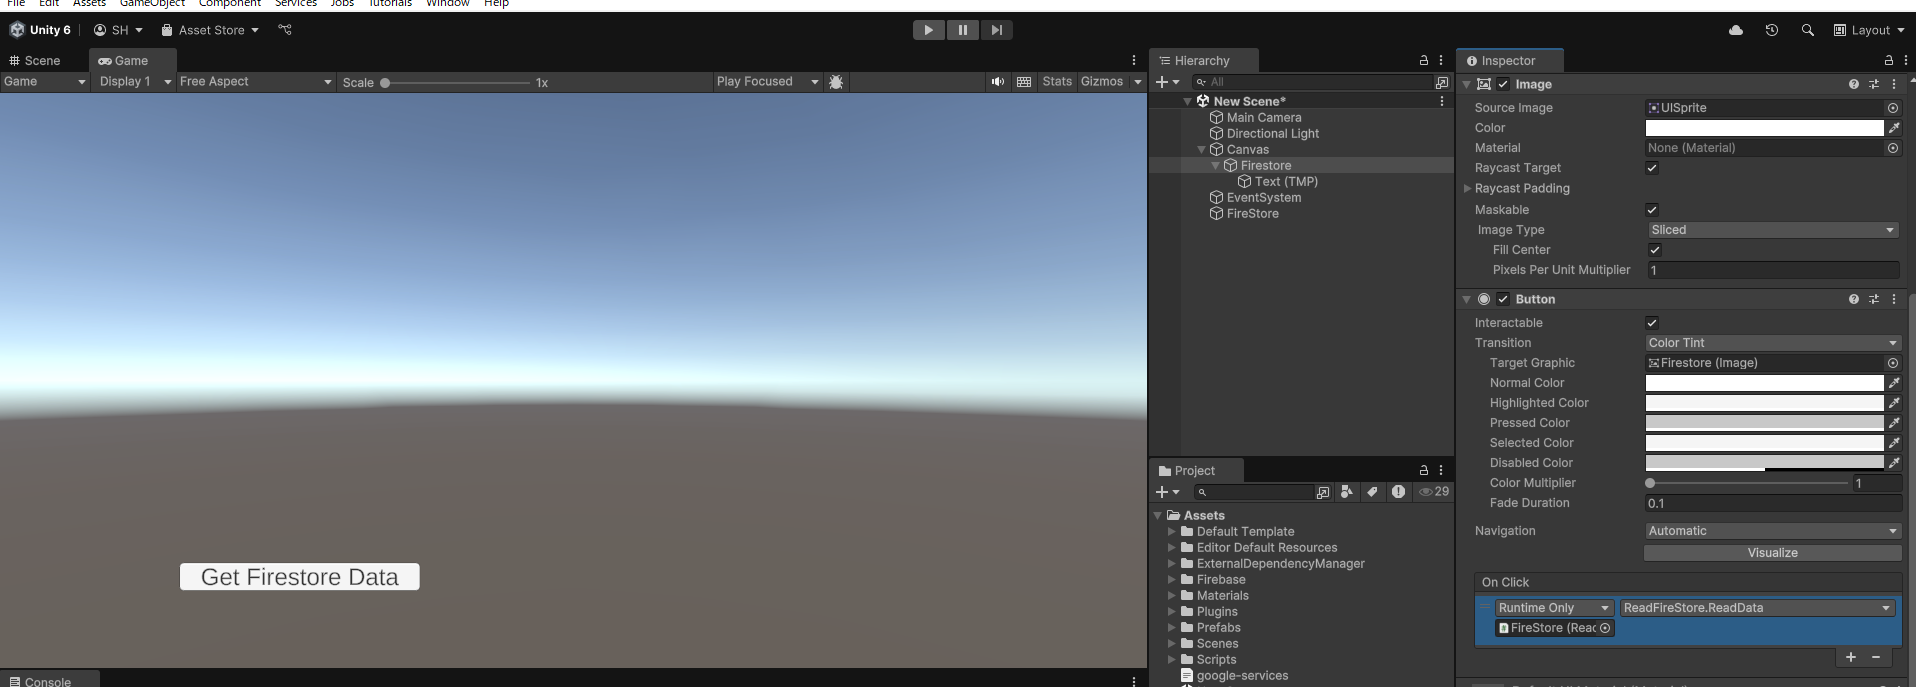
Task: Toggle the Fill Center checkbox
Action: pos(1655,250)
